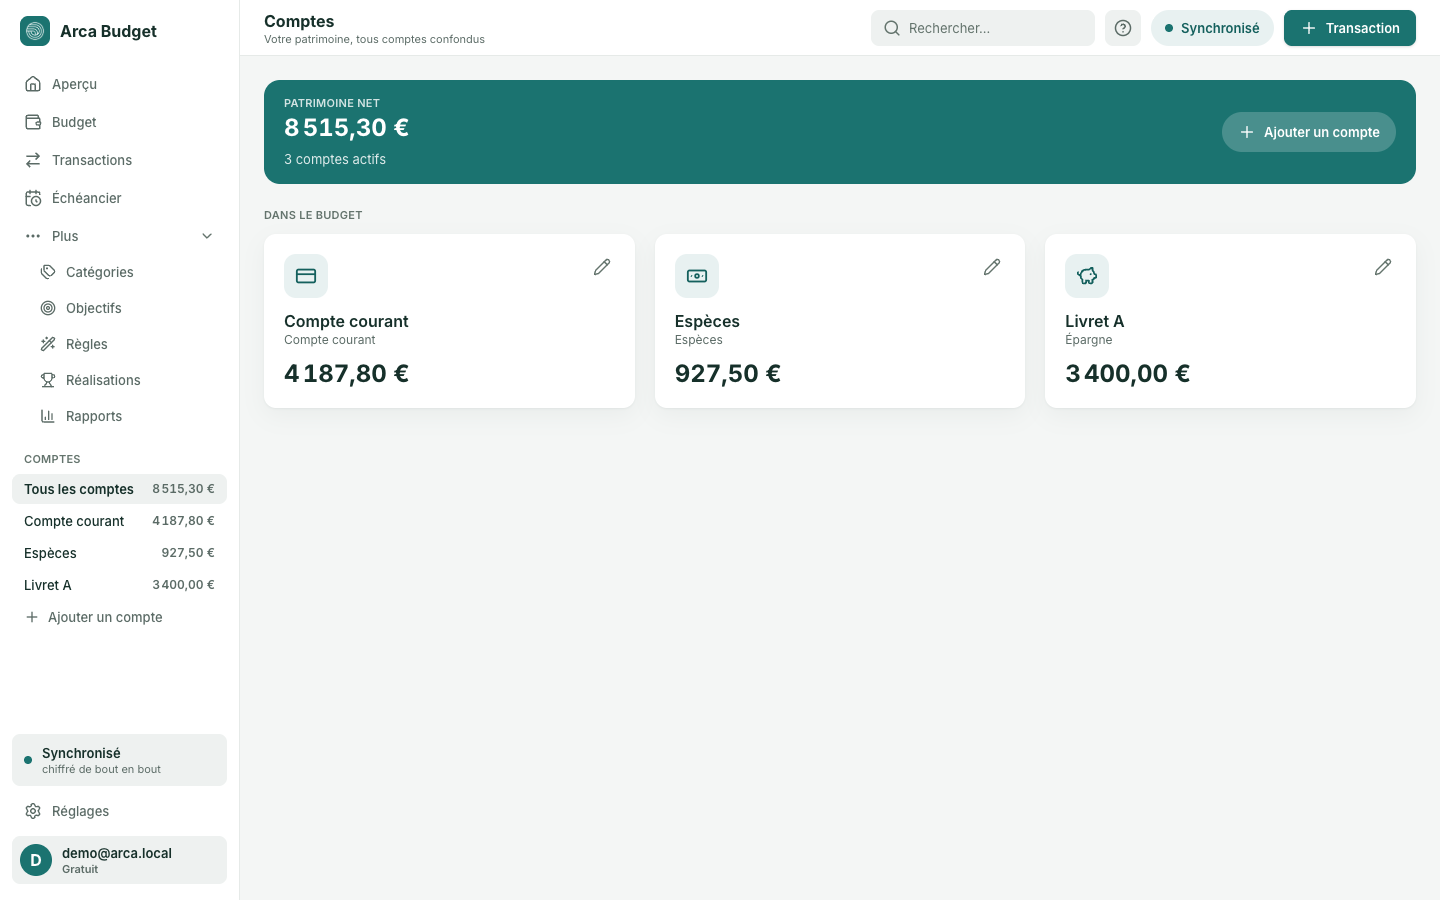Click the three-dots icon next to Plus
The height and width of the screenshot is (900, 1440).
[33, 236]
